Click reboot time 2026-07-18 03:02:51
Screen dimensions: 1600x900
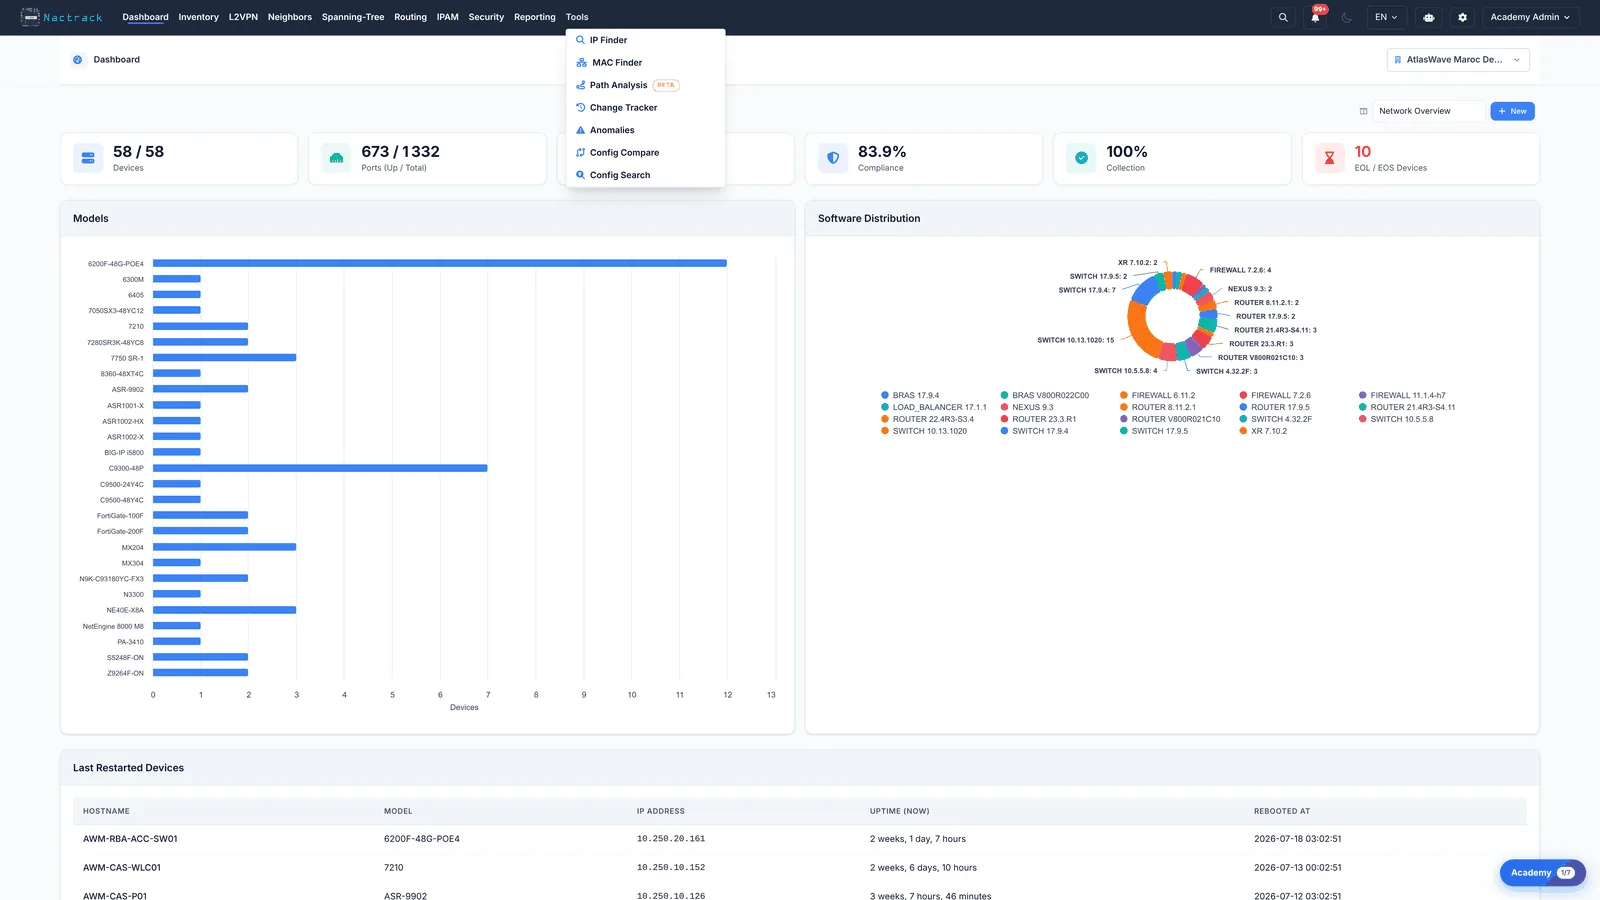point(1298,839)
